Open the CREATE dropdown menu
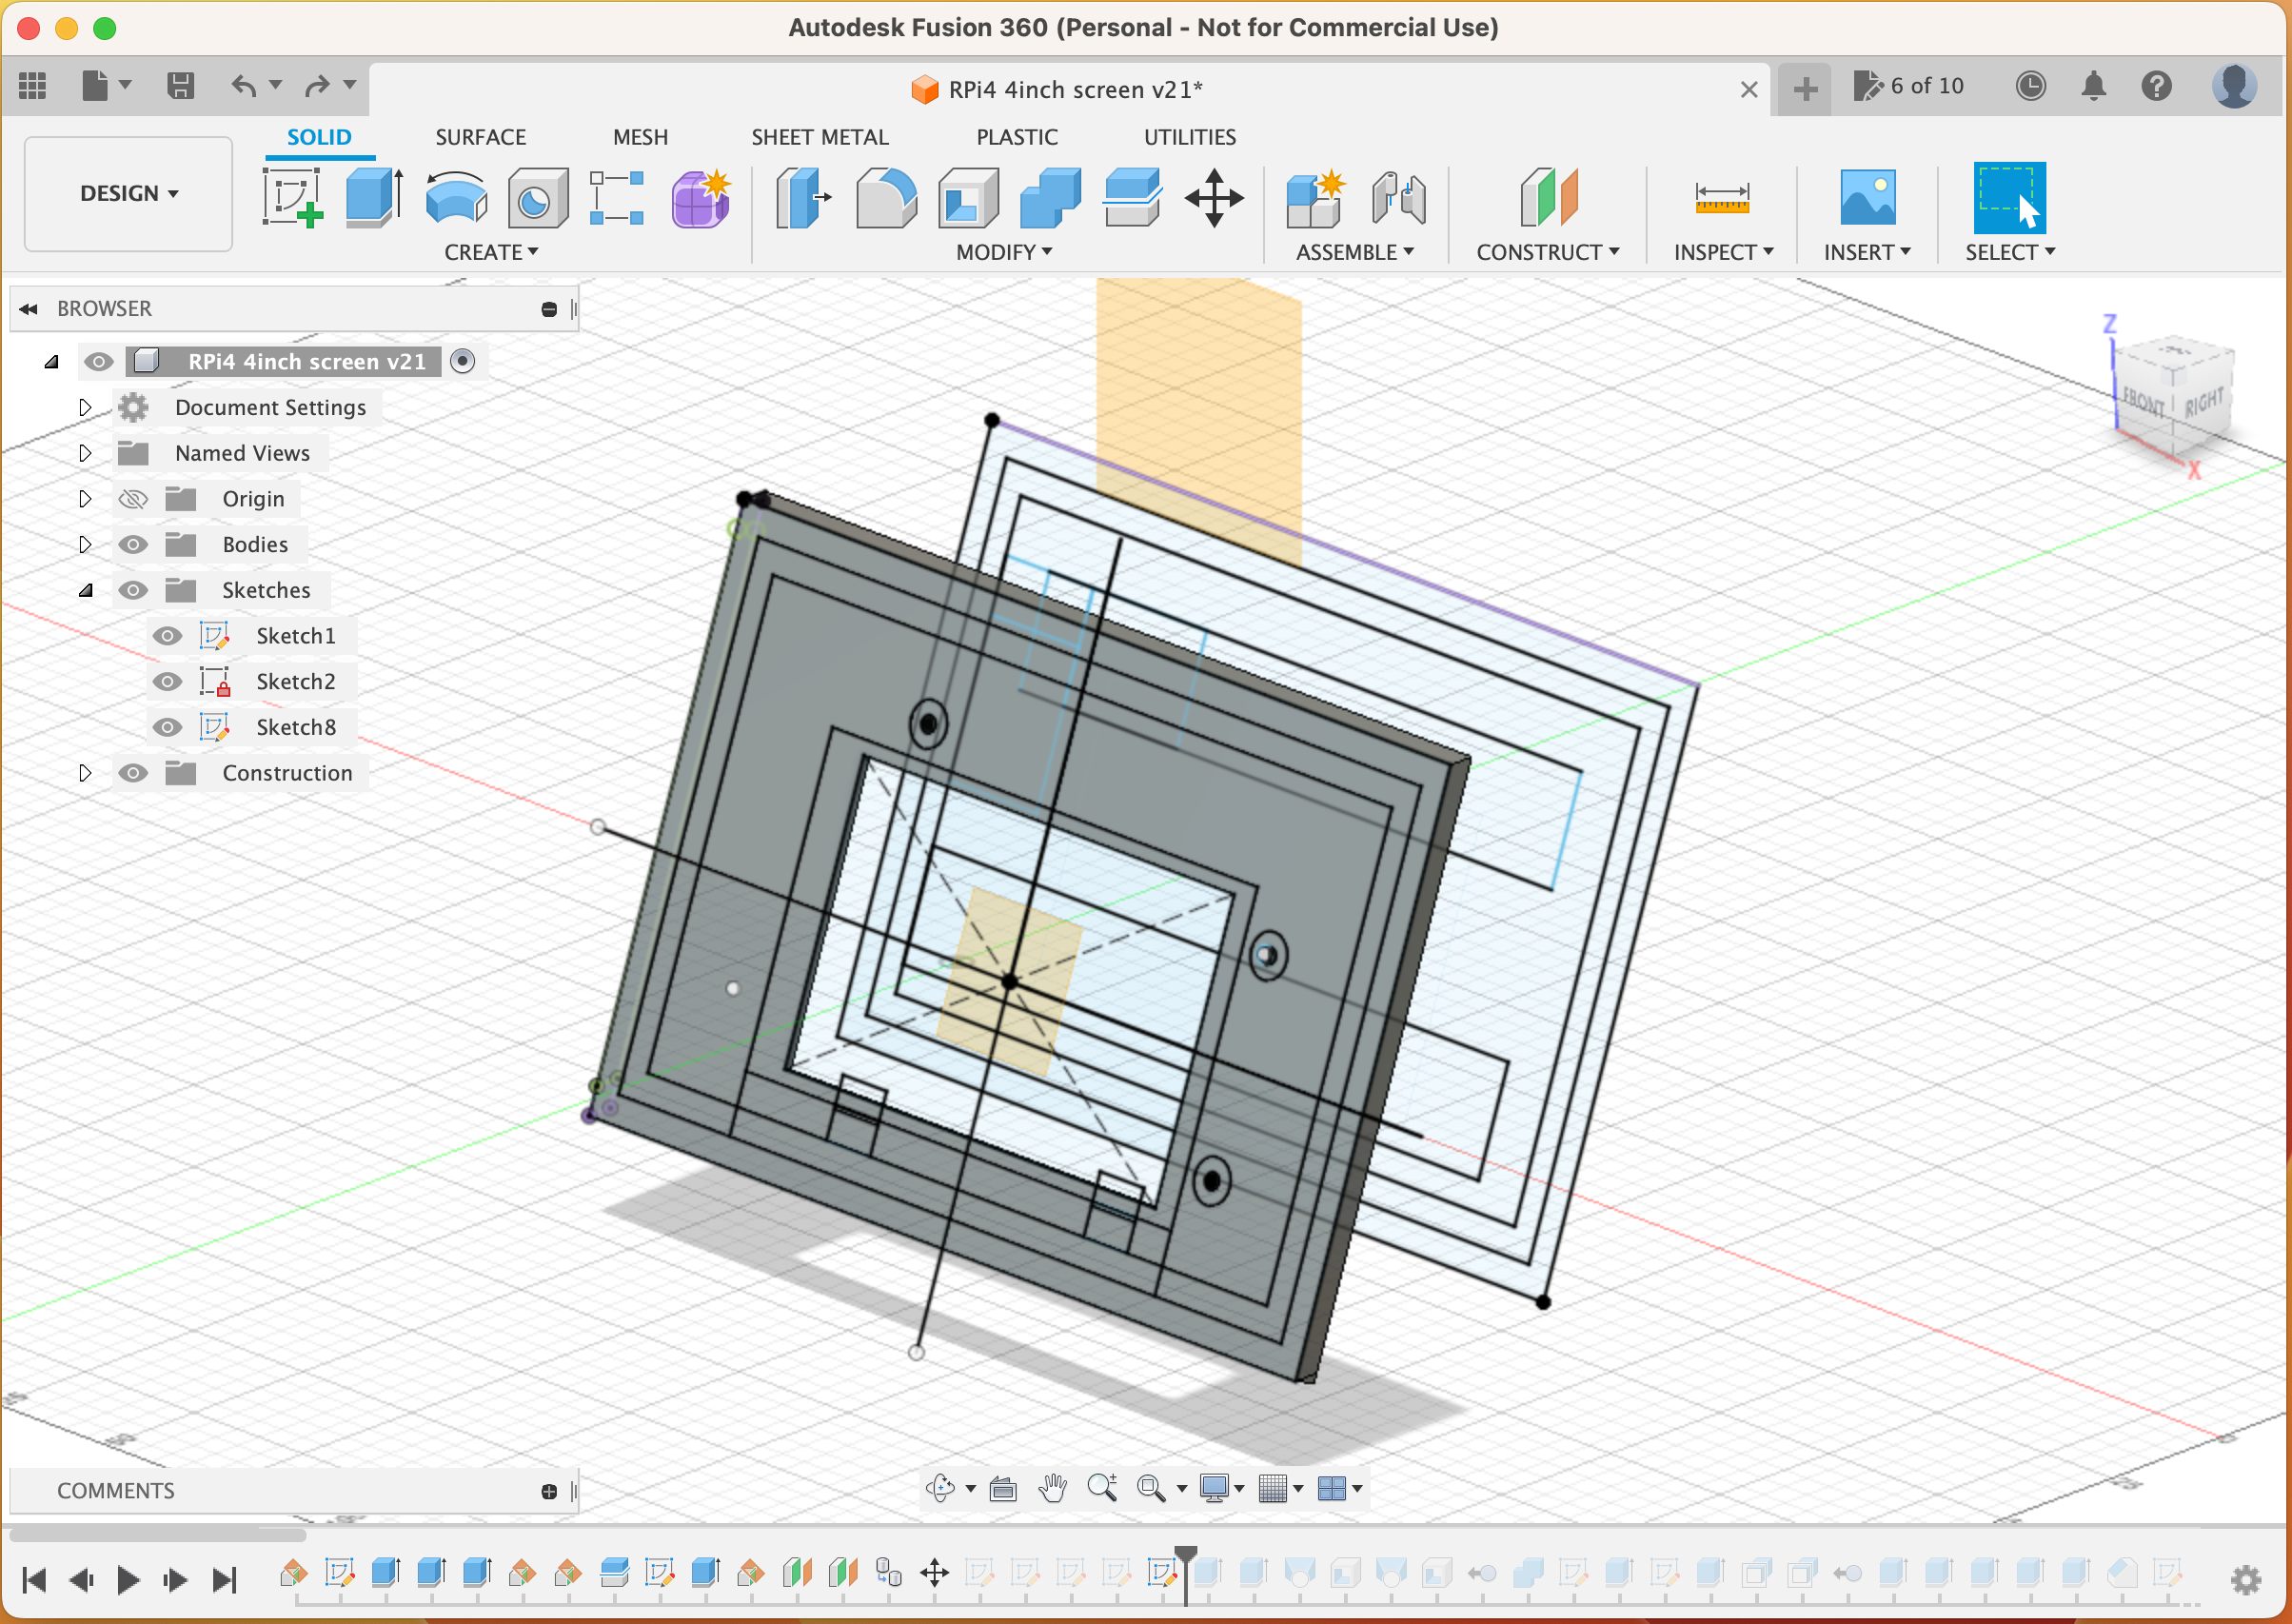Image resolution: width=2292 pixels, height=1624 pixels. pyautogui.click(x=491, y=252)
